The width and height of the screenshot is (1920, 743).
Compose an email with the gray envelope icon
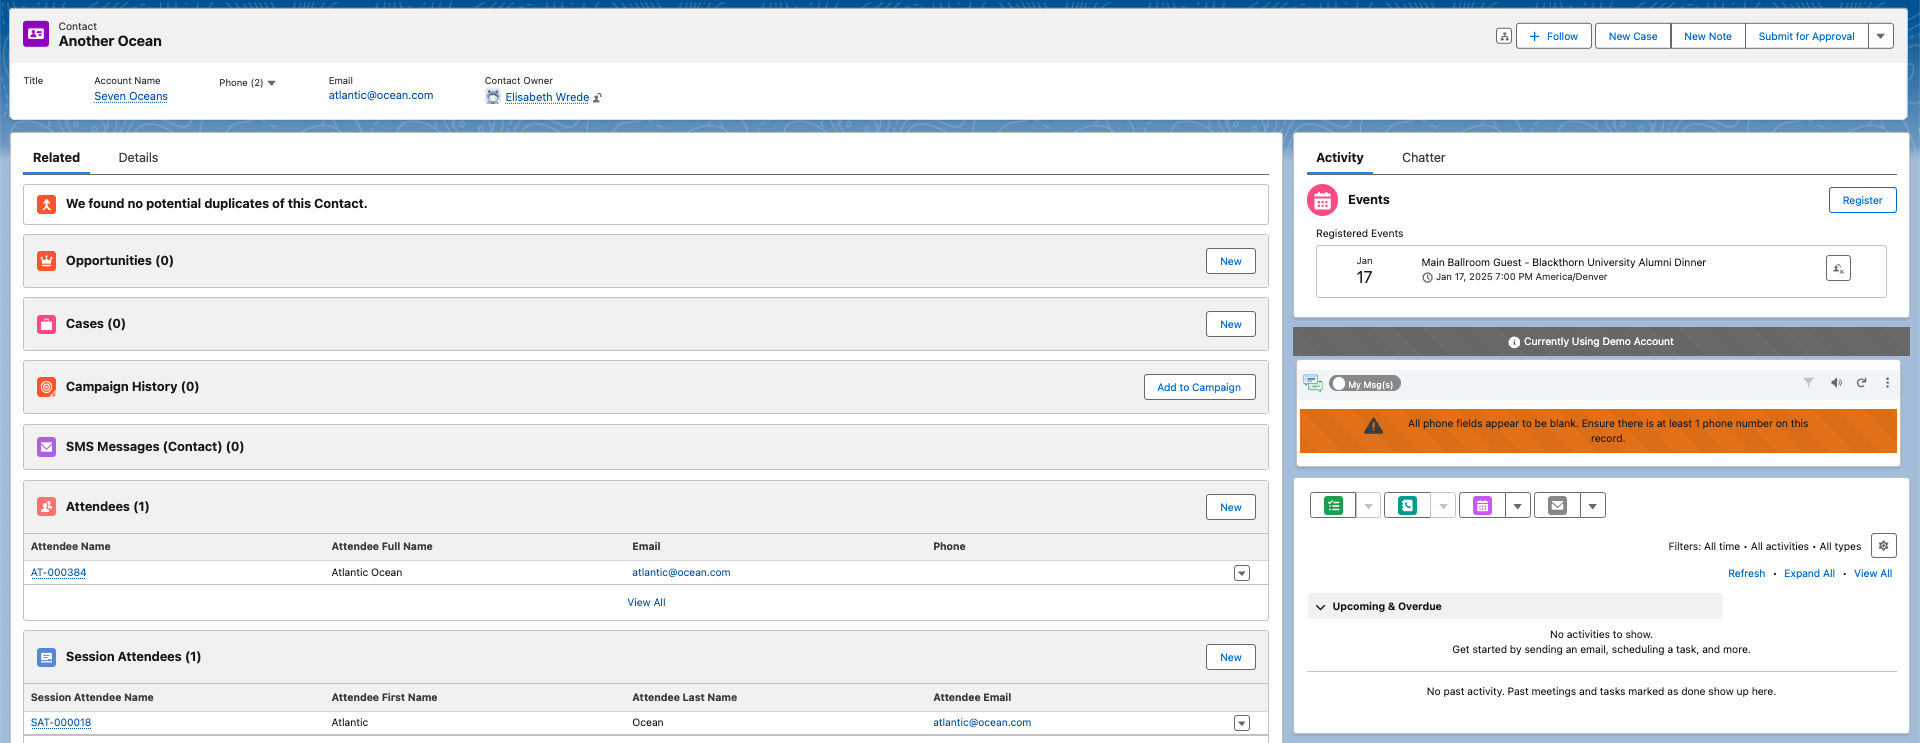pos(1557,506)
